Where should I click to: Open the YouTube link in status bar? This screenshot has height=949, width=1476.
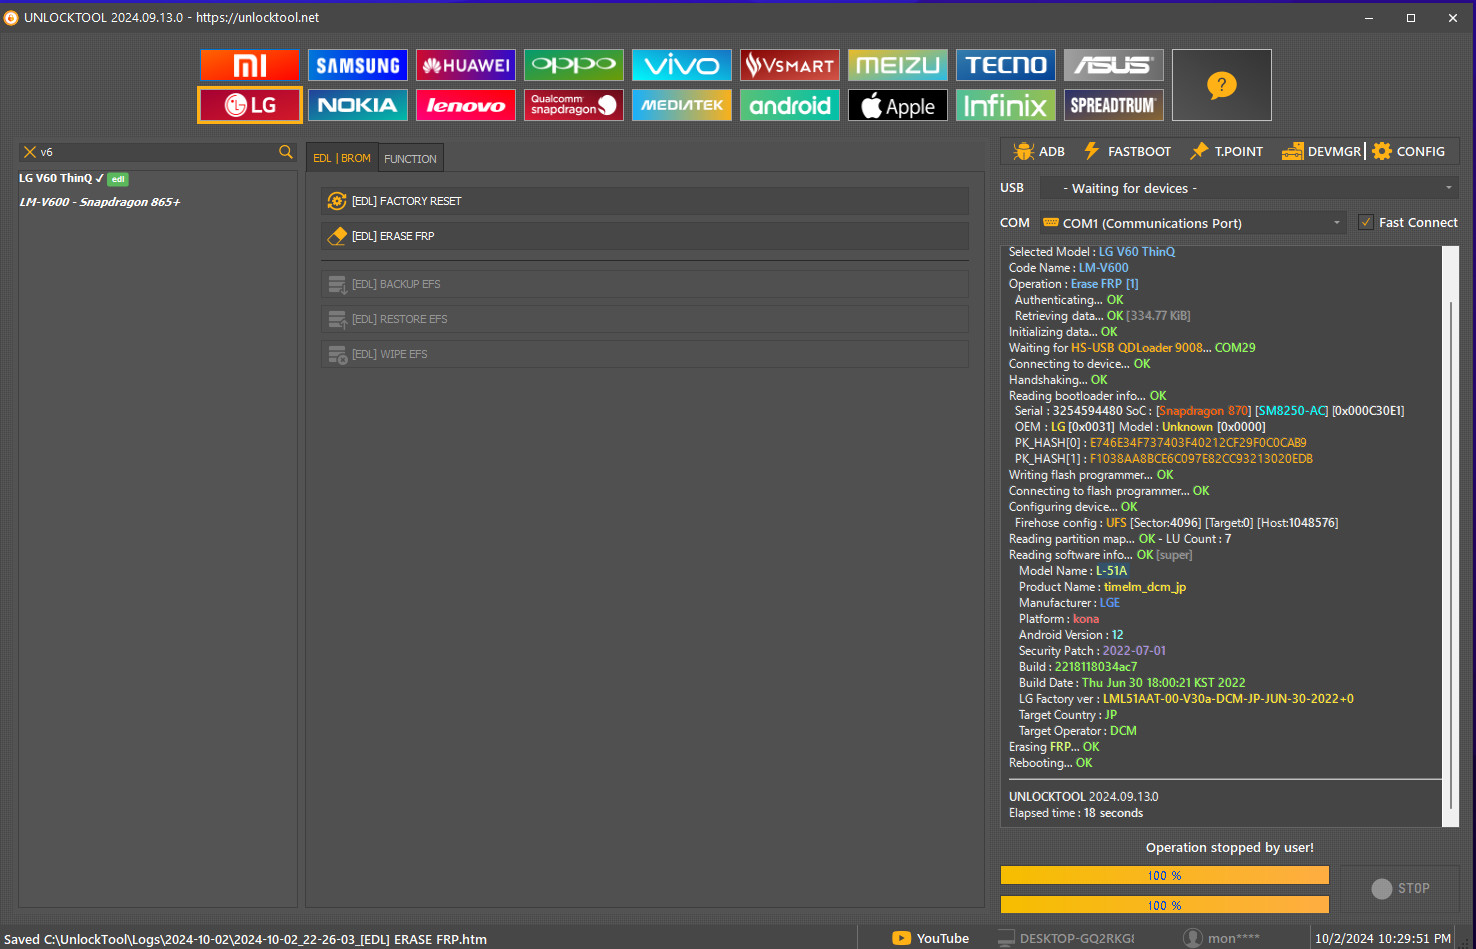tap(931, 938)
